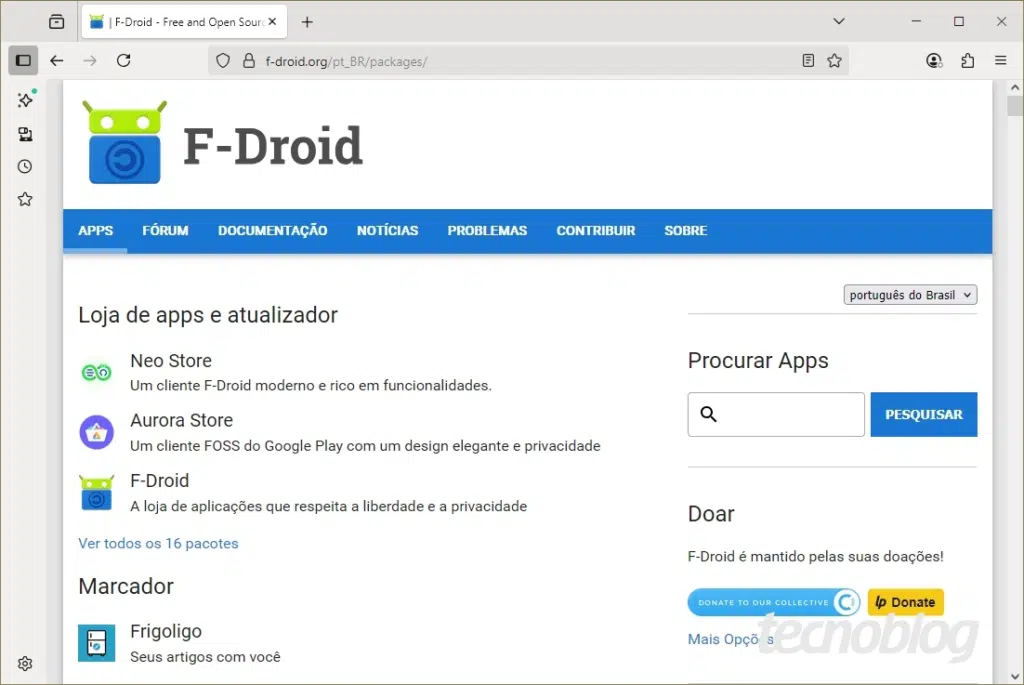Reload the current page
Screen dimensions: 1024x685
(x=123, y=60)
